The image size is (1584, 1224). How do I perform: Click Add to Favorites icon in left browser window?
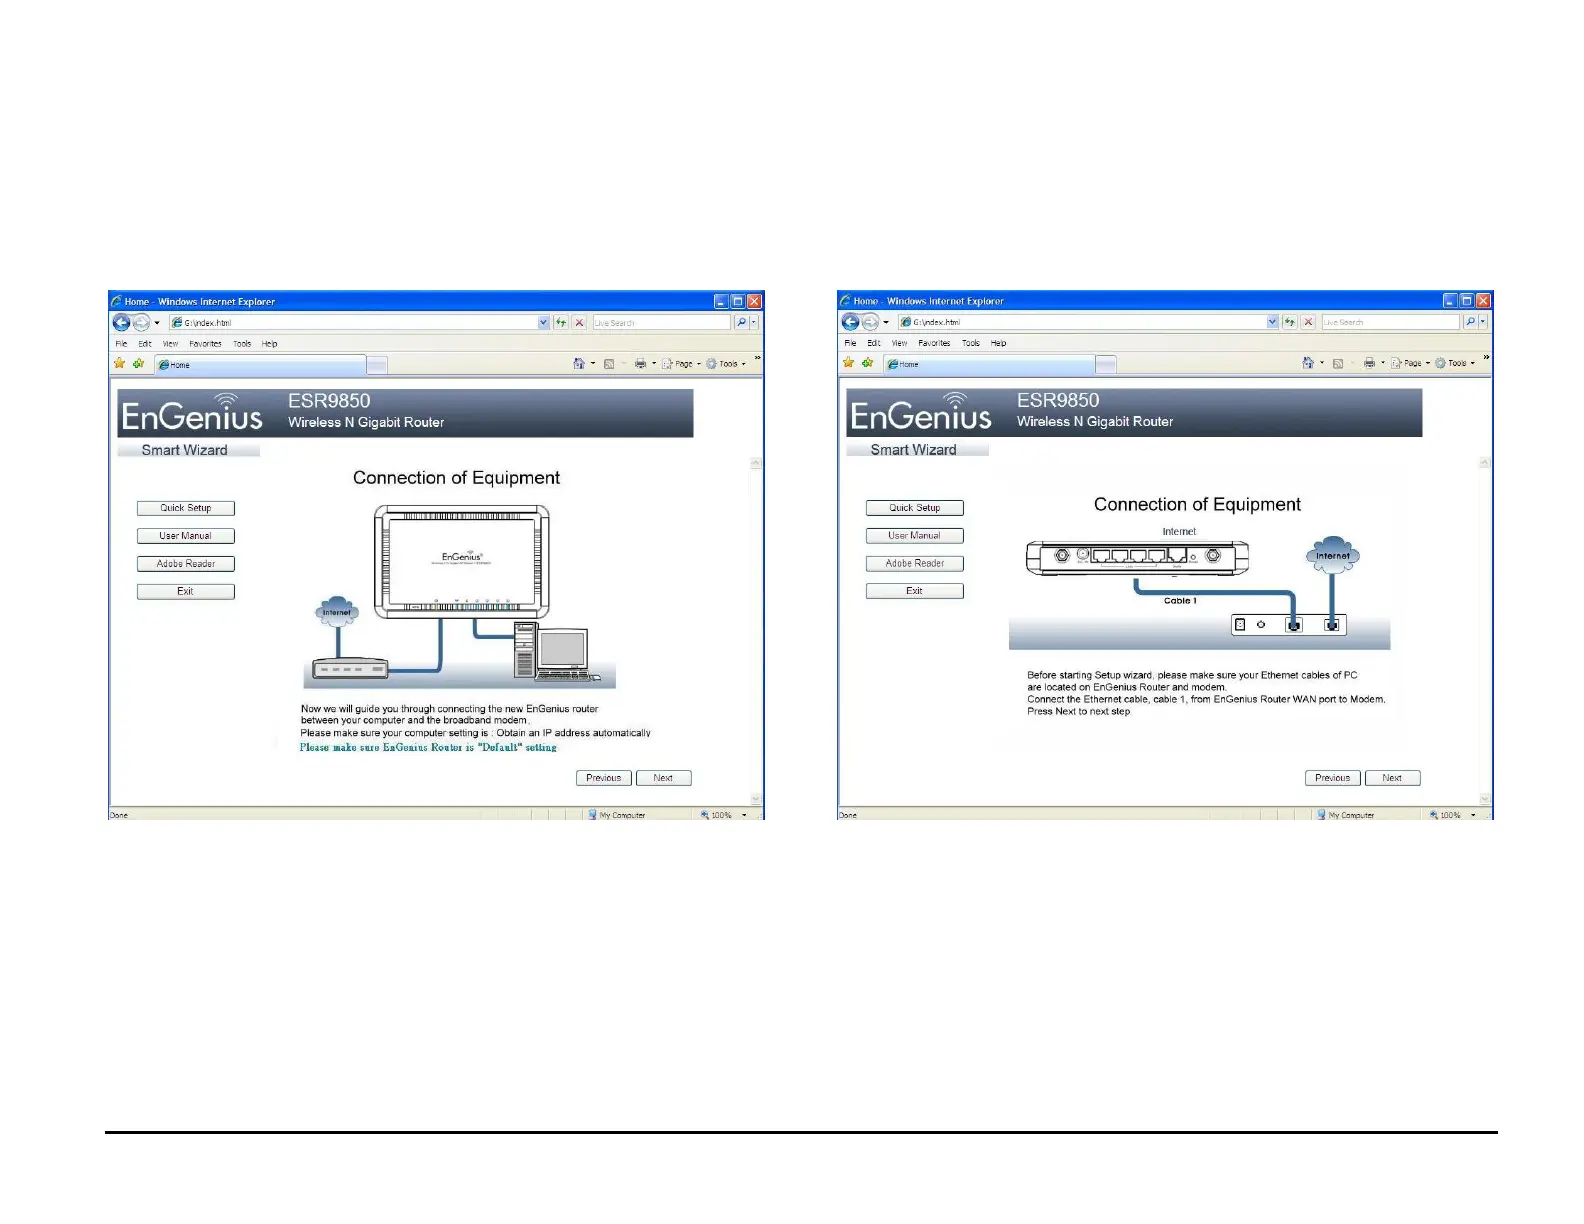point(139,363)
